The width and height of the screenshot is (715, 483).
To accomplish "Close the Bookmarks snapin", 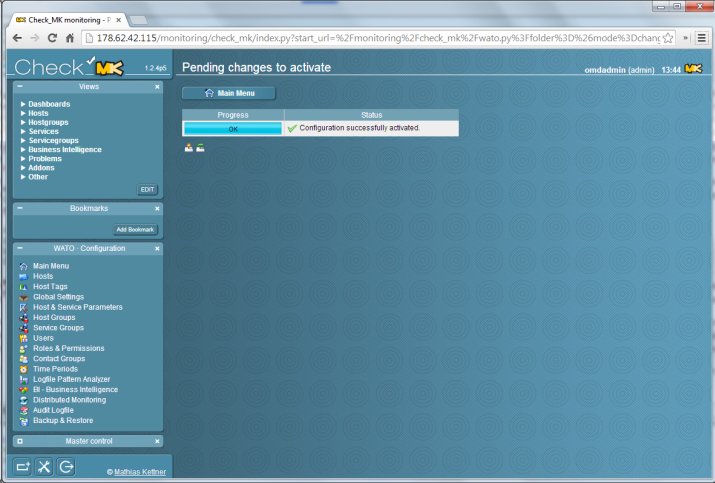I will pyautogui.click(x=157, y=208).
